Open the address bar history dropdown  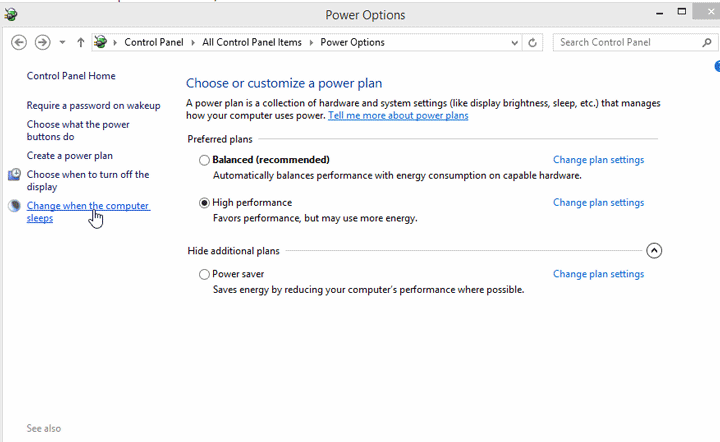pos(515,43)
